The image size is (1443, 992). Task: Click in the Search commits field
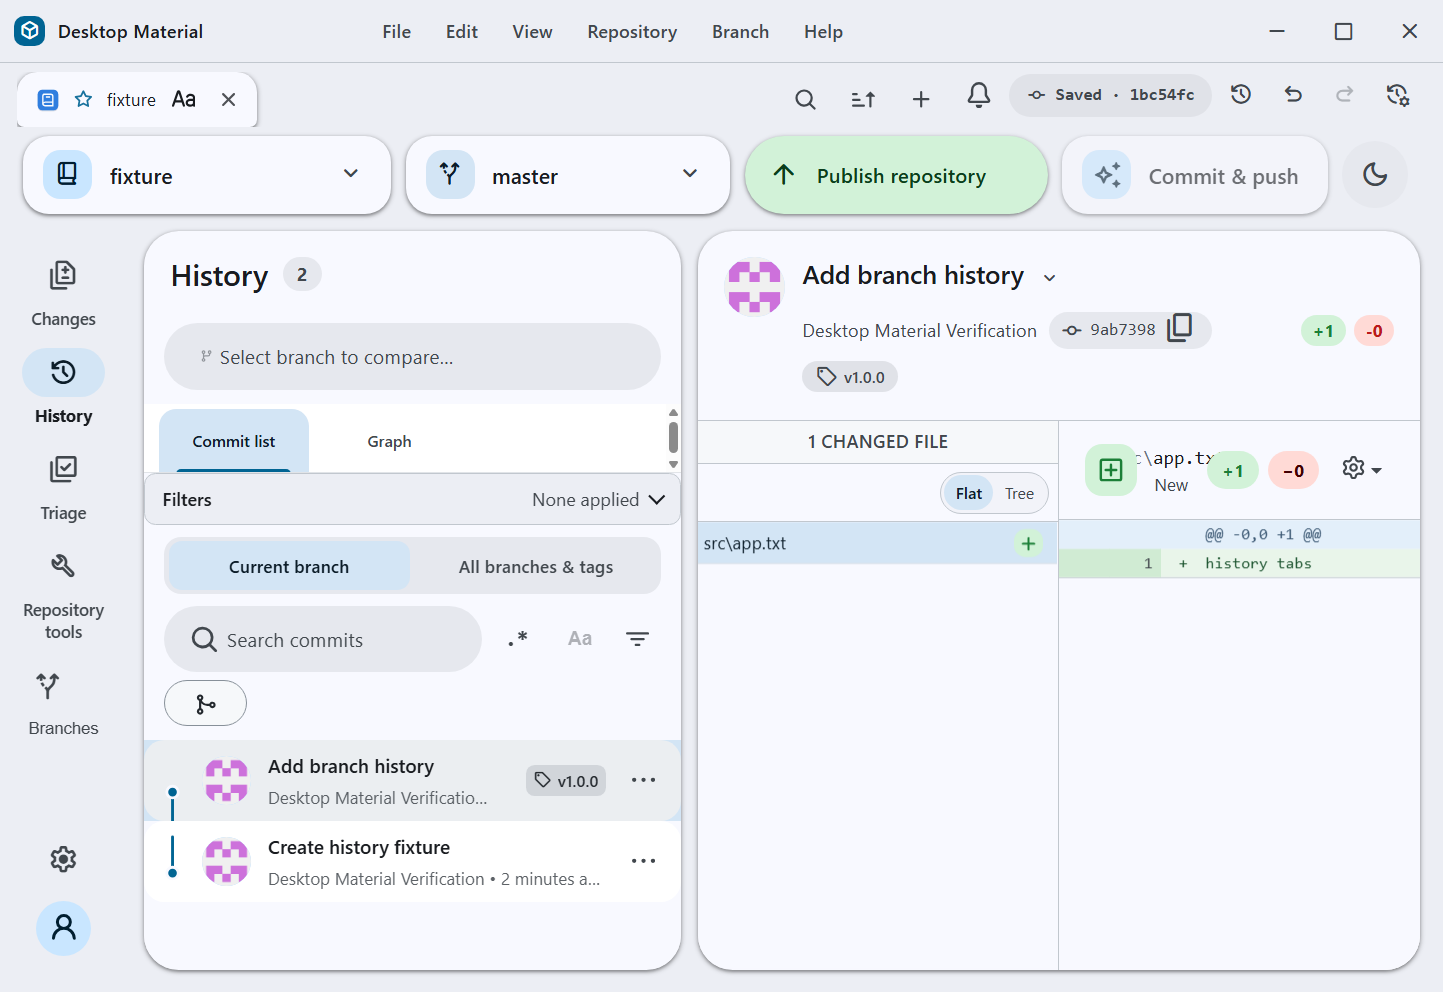click(323, 639)
